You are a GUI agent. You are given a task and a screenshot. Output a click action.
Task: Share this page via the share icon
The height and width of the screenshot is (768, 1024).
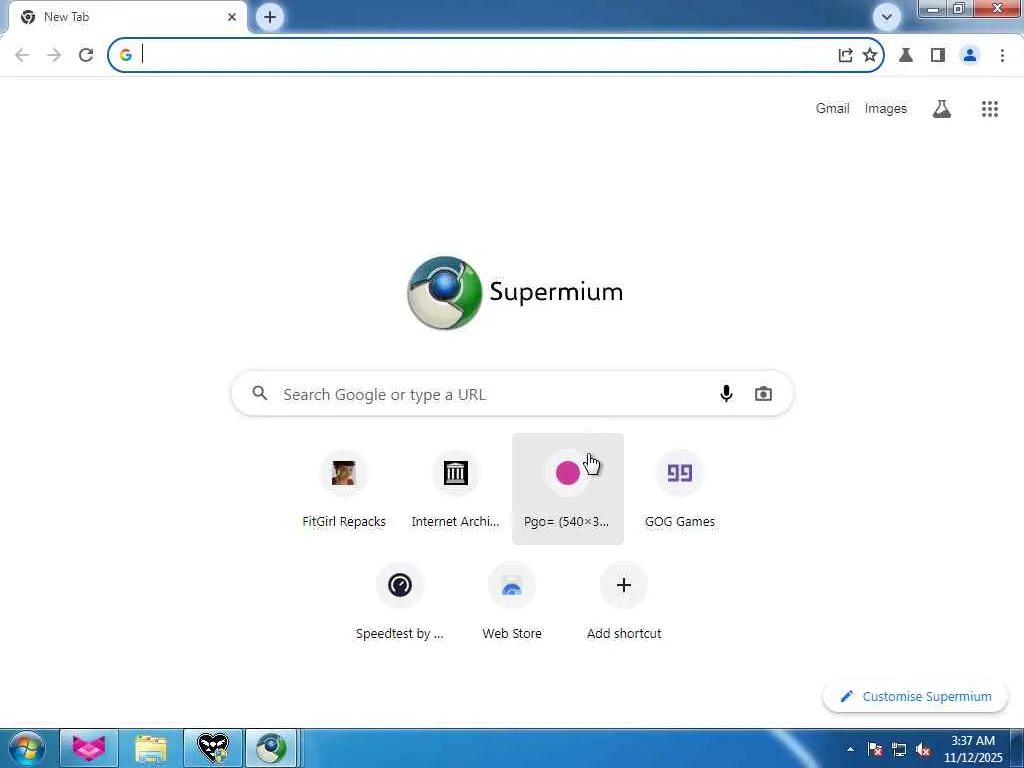(845, 55)
